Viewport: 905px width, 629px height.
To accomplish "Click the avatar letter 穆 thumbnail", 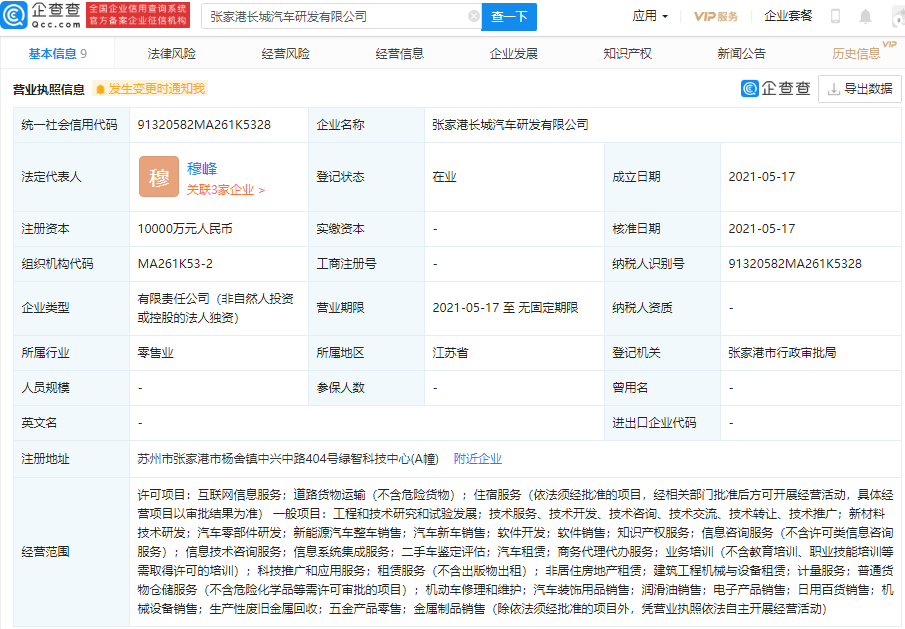I will point(159,176).
